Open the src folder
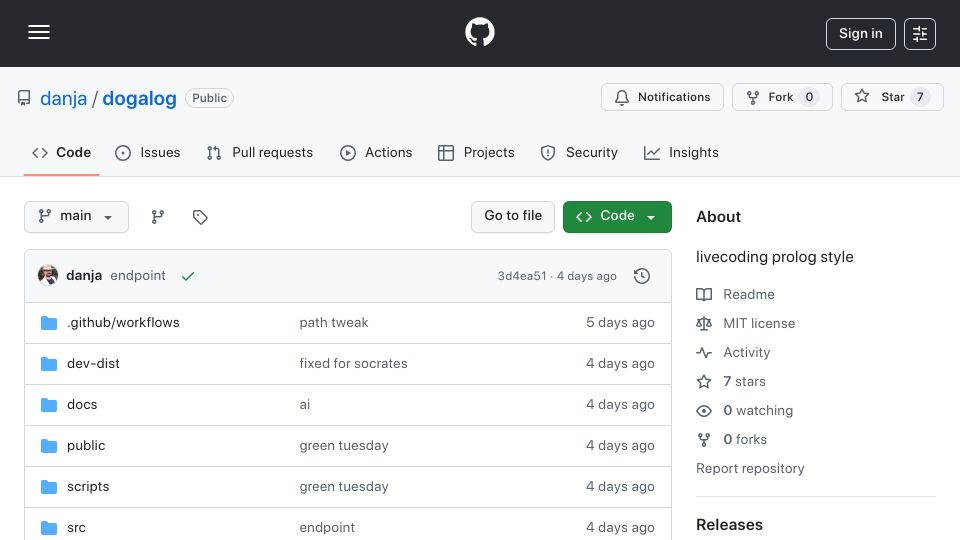Screen dimensions: 960x540 click(x=77, y=528)
